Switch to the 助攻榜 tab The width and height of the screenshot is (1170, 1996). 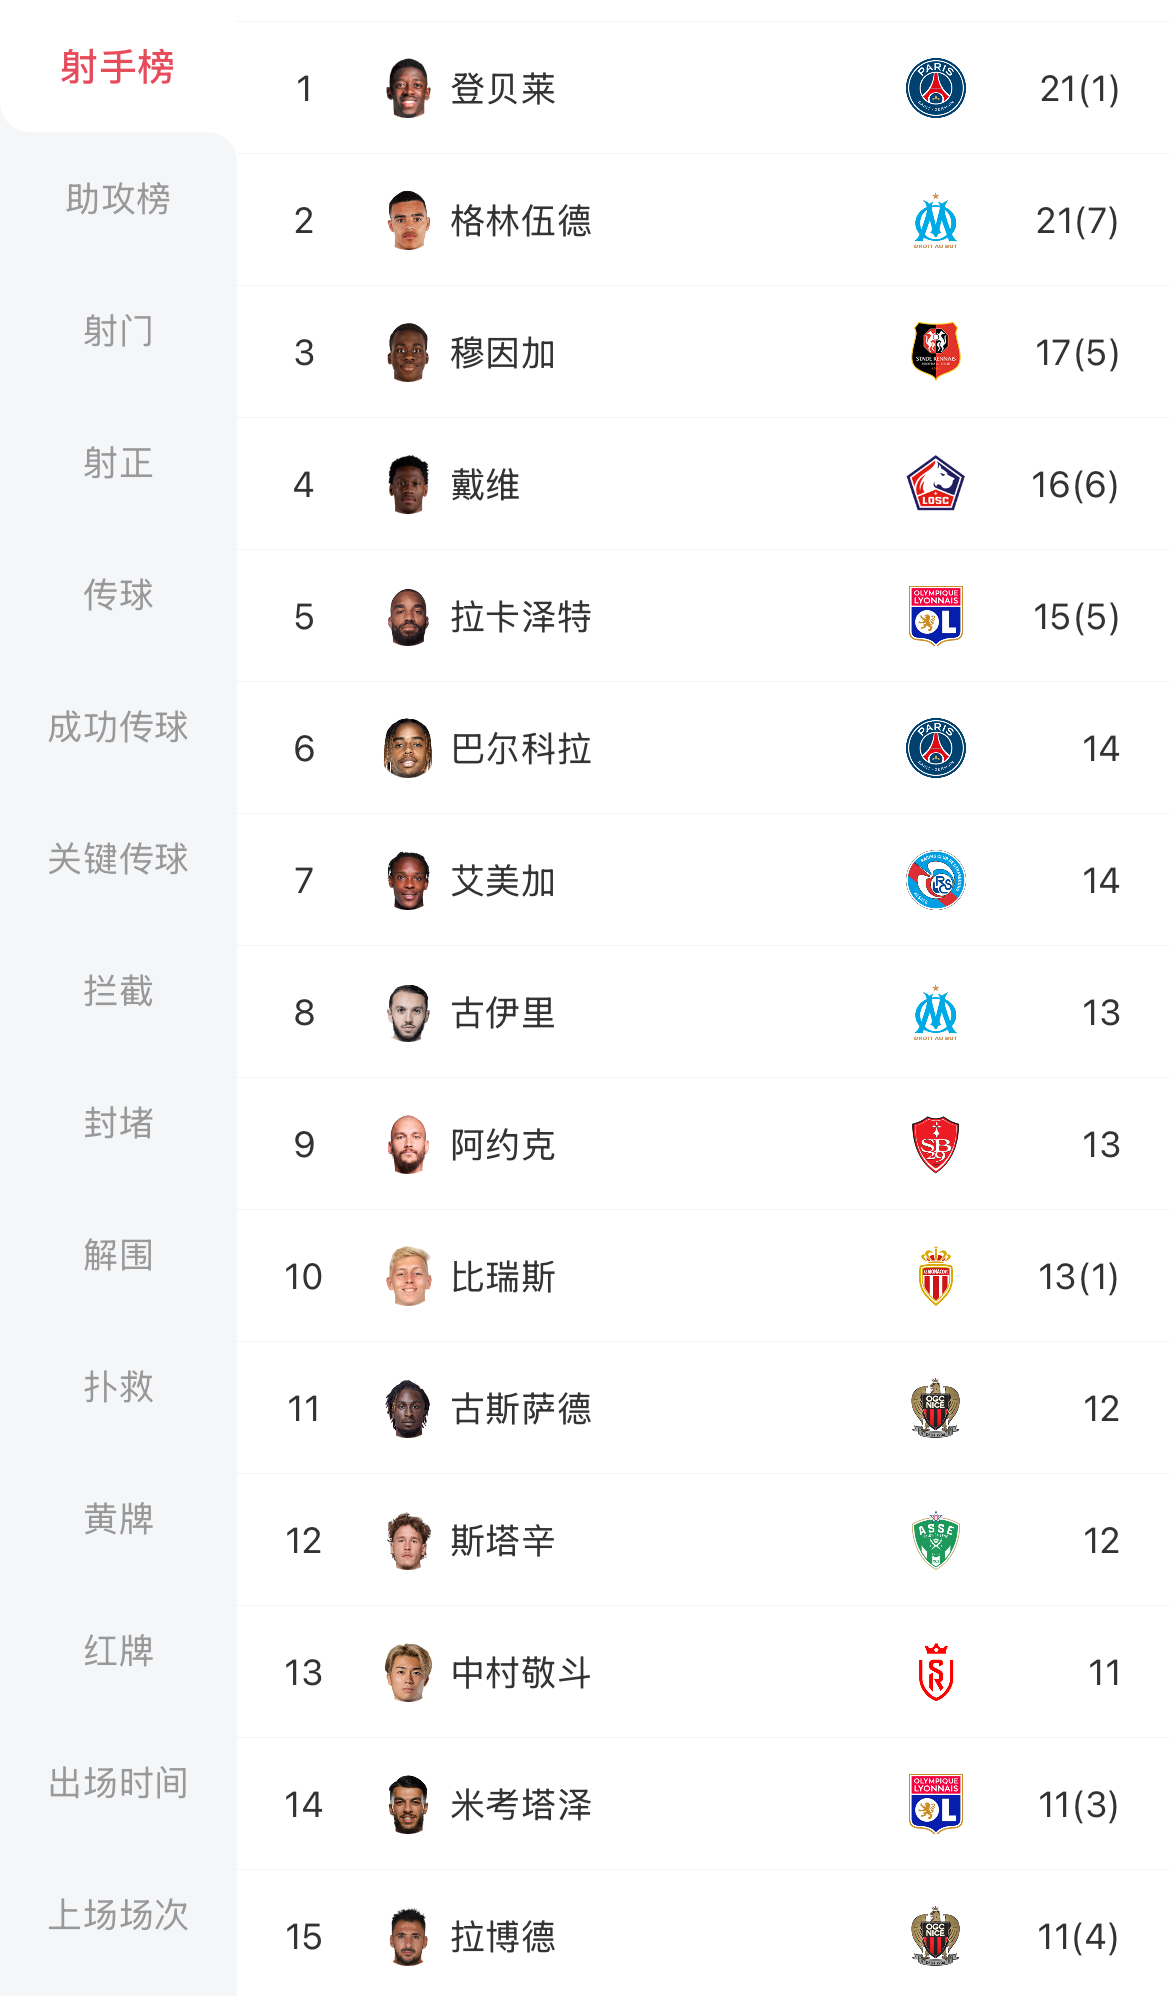coord(118,199)
